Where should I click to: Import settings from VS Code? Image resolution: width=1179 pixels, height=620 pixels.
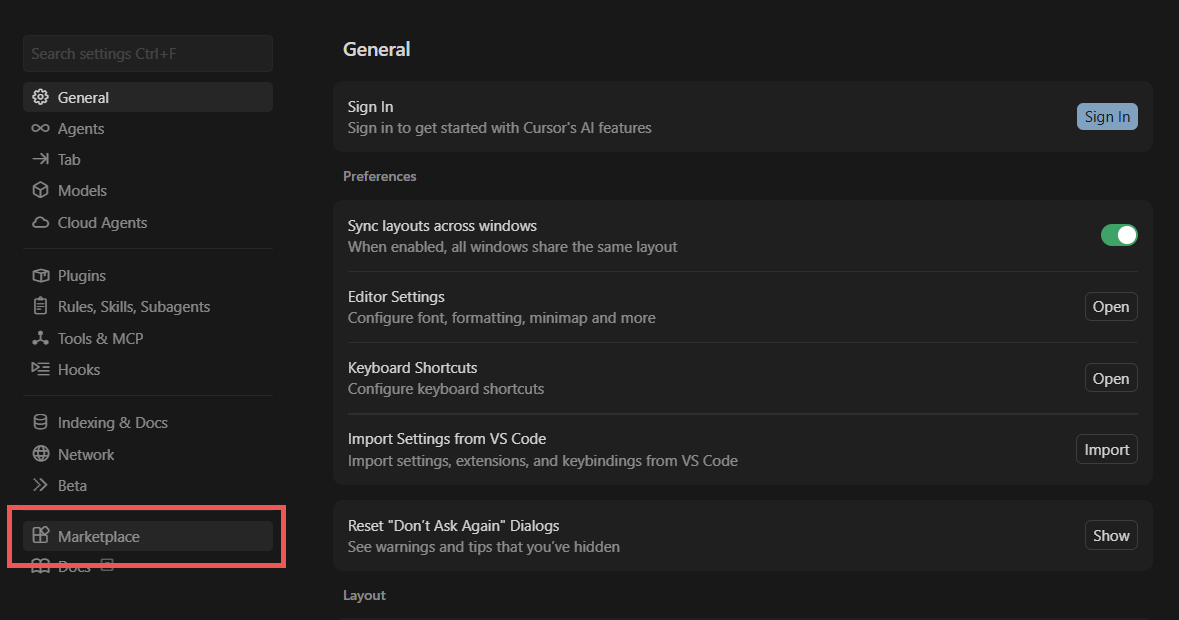1106,450
